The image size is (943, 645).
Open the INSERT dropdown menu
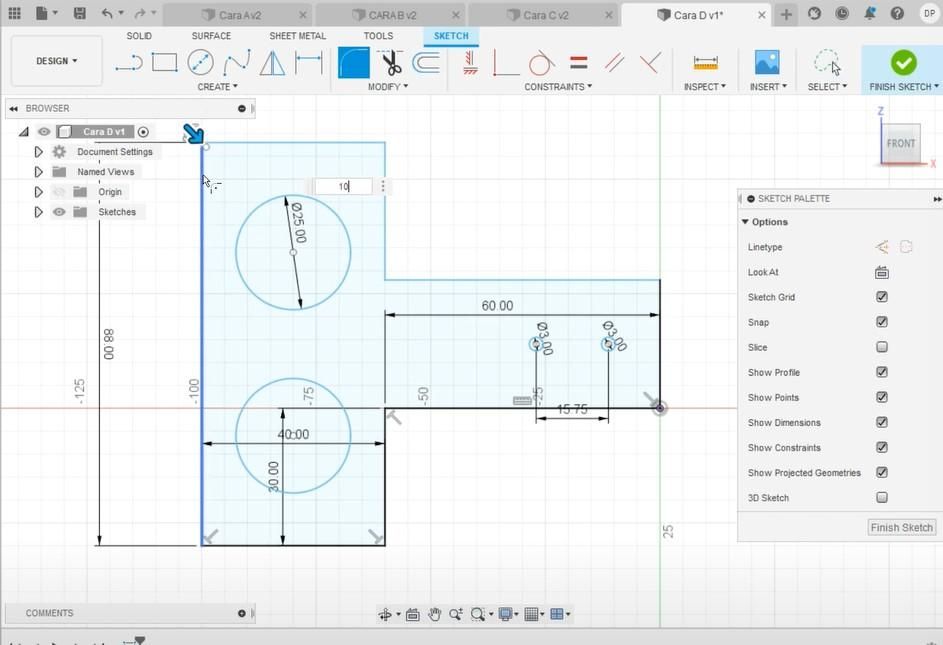768,87
